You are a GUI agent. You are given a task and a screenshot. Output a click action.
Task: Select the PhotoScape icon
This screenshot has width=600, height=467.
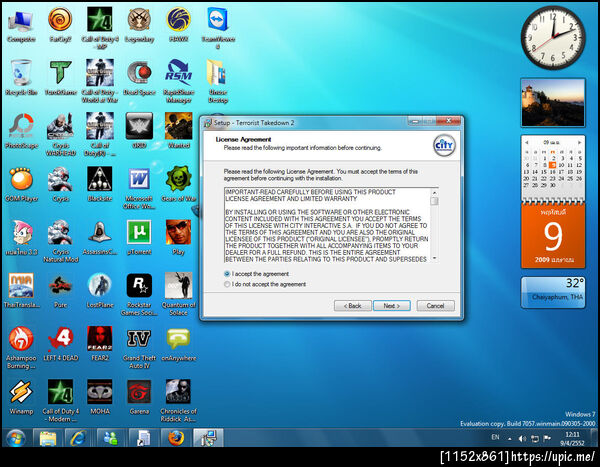(x=21, y=131)
